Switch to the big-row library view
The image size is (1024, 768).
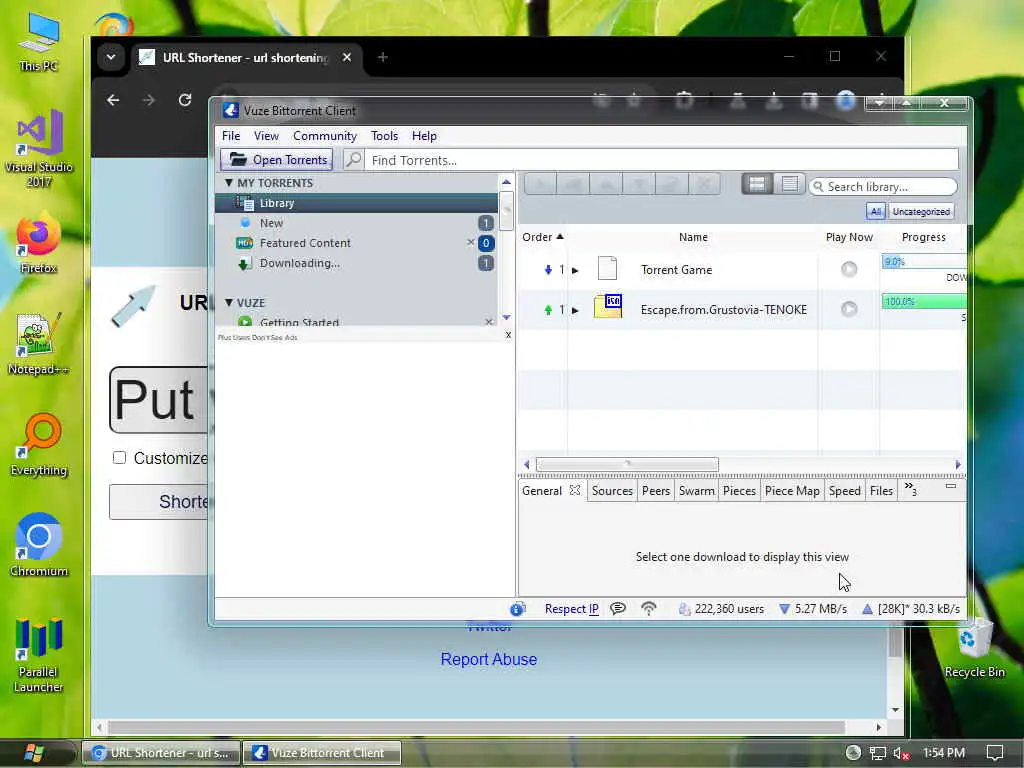pos(757,185)
